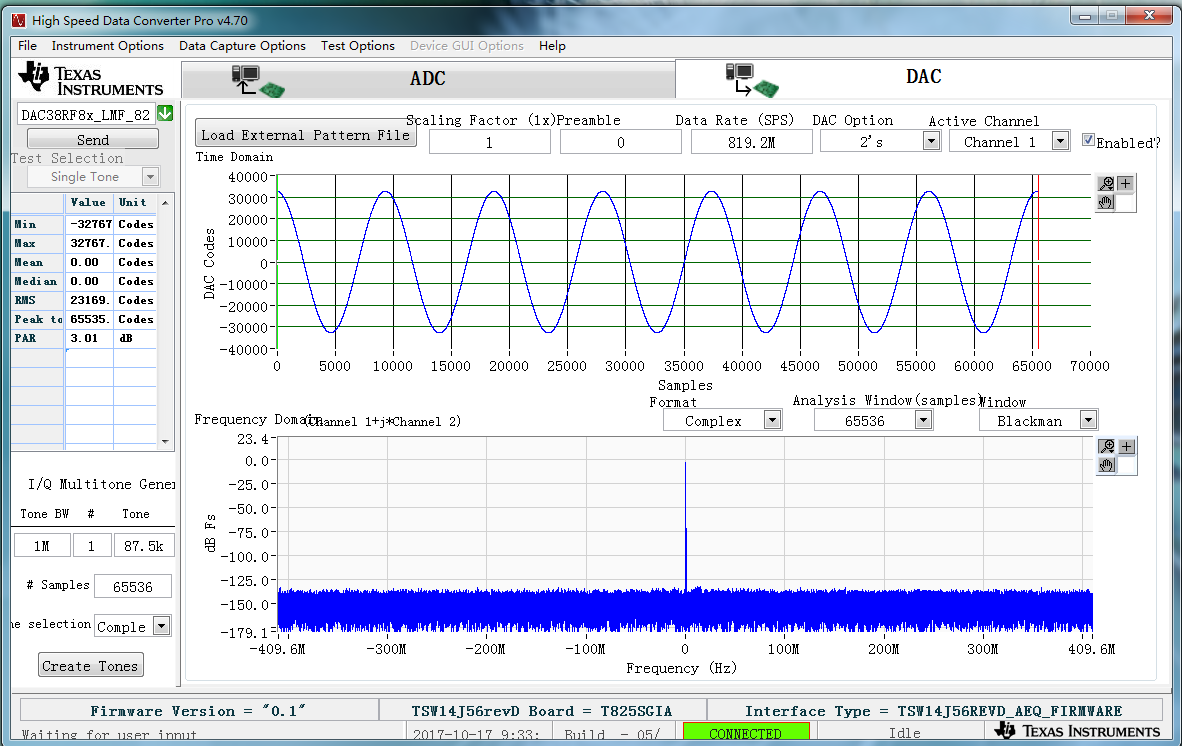Image resolution: width=1182 pixels, height=746 pixels.
Task: Click the Unit column header in statistics table
Action: click(133, 202)
